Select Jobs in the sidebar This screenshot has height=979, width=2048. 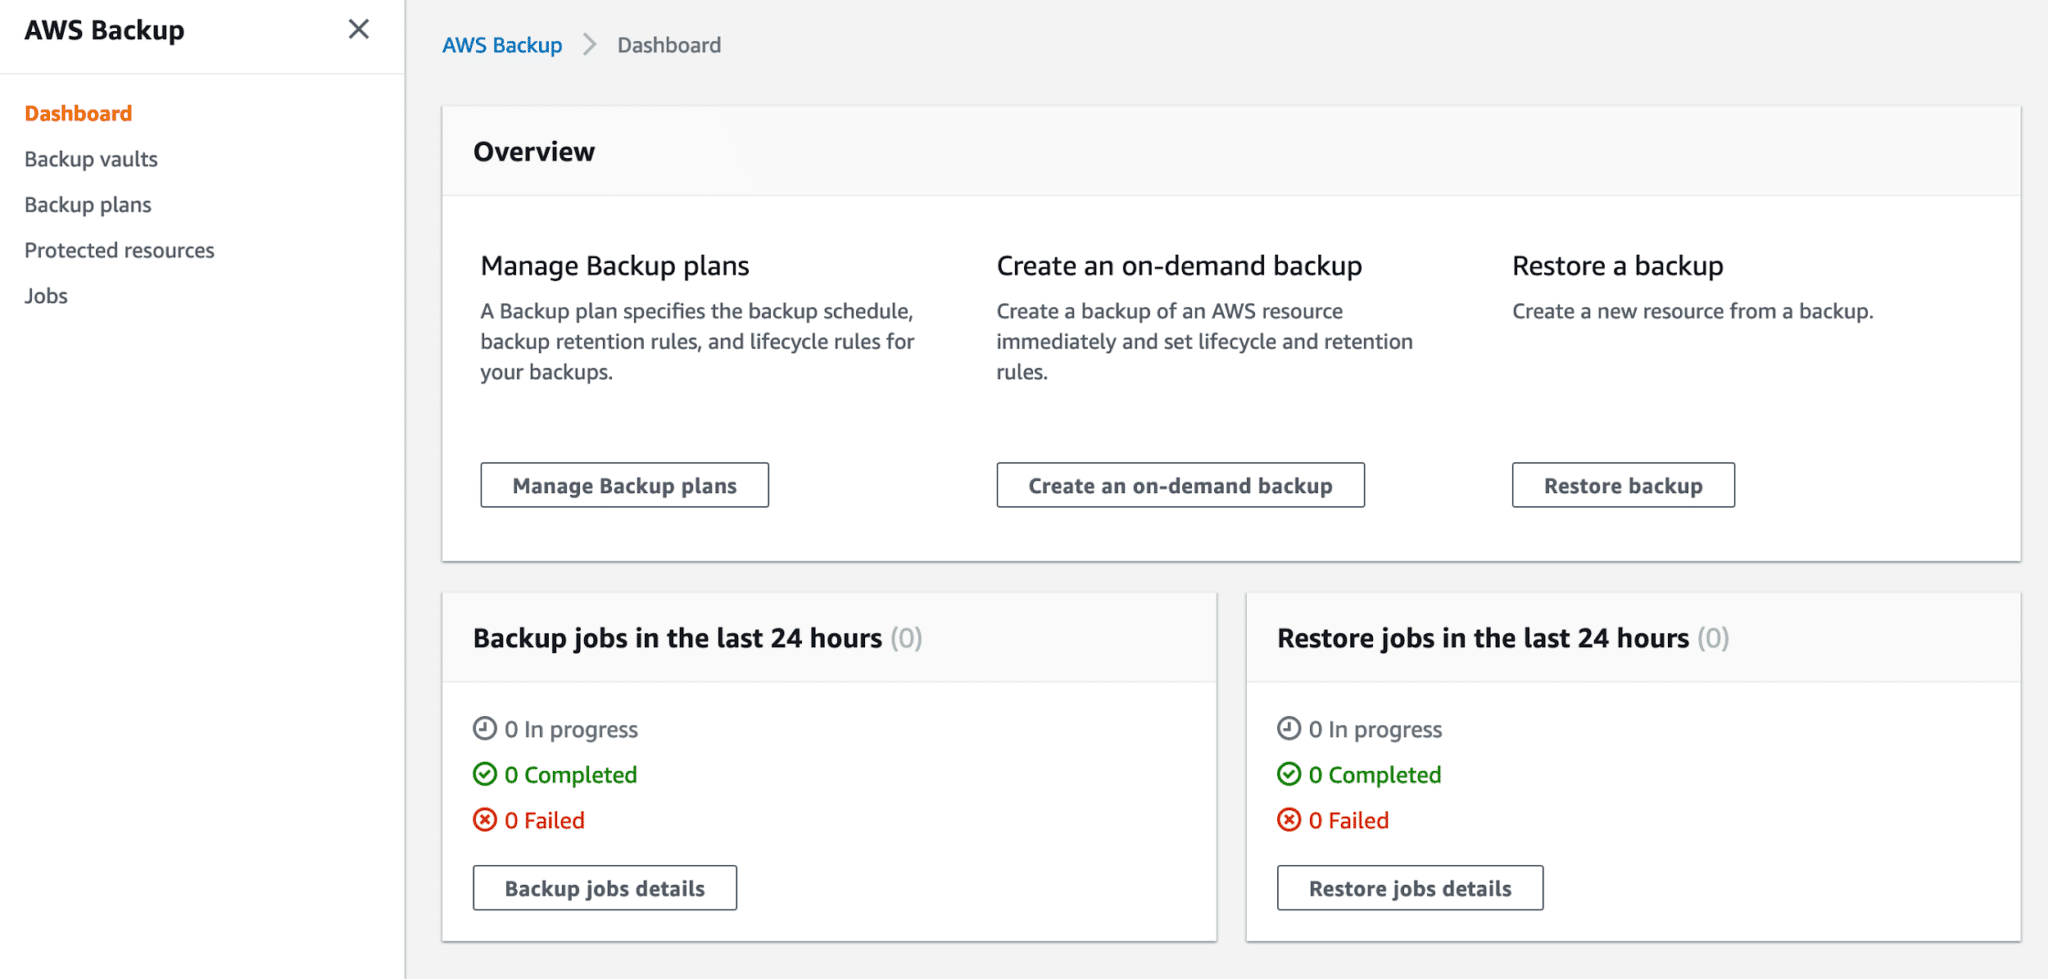pyautogui.click(x=45, y=295)
